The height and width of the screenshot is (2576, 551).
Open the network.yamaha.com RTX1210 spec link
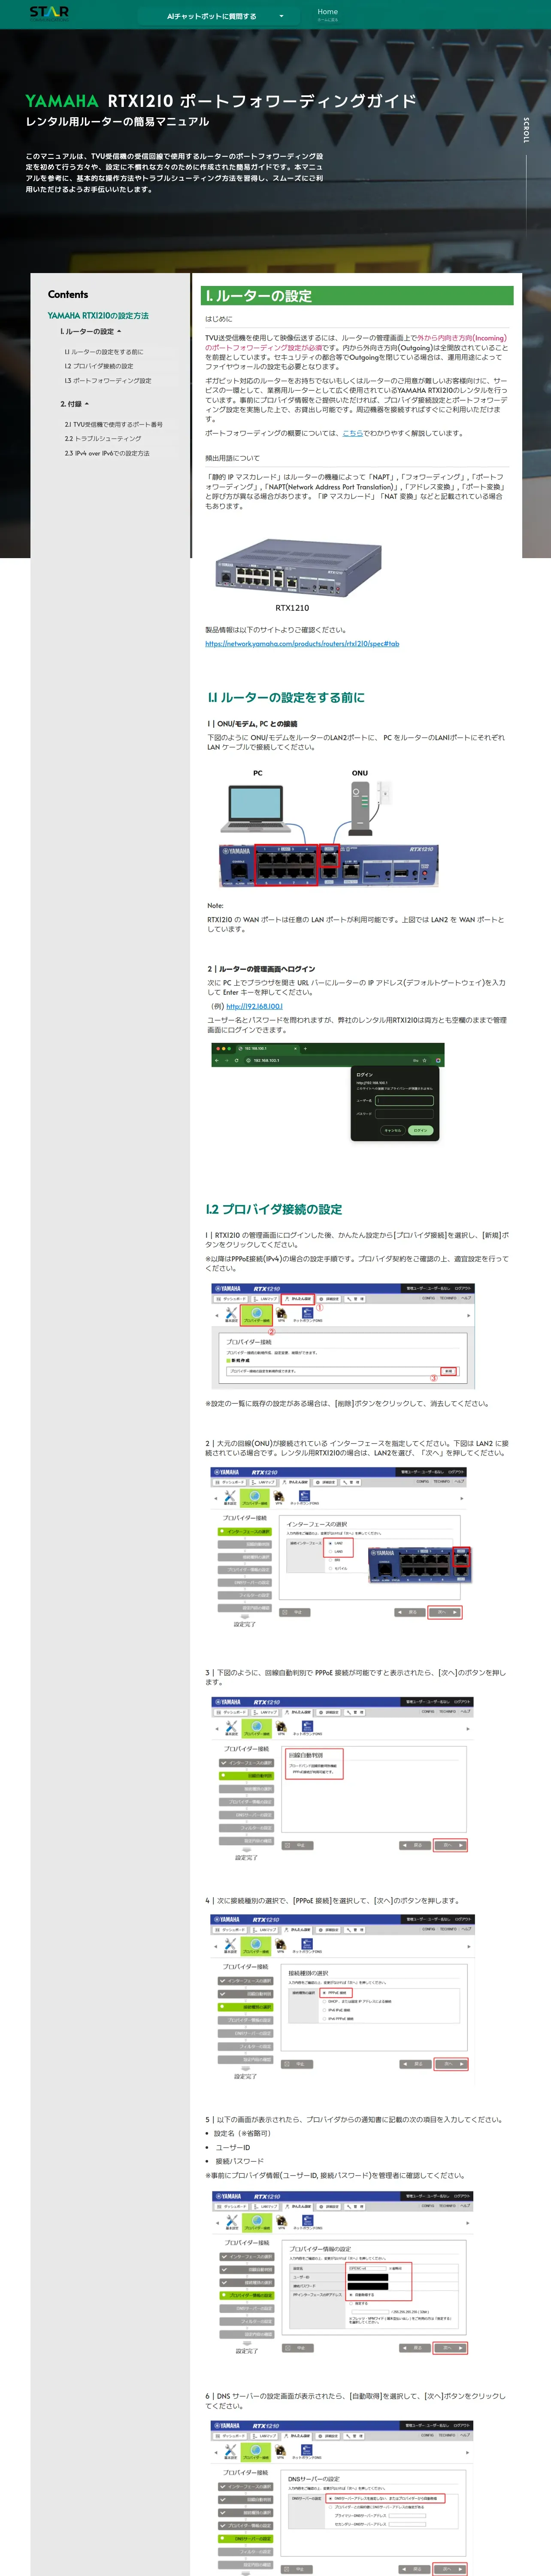(302, 643)
